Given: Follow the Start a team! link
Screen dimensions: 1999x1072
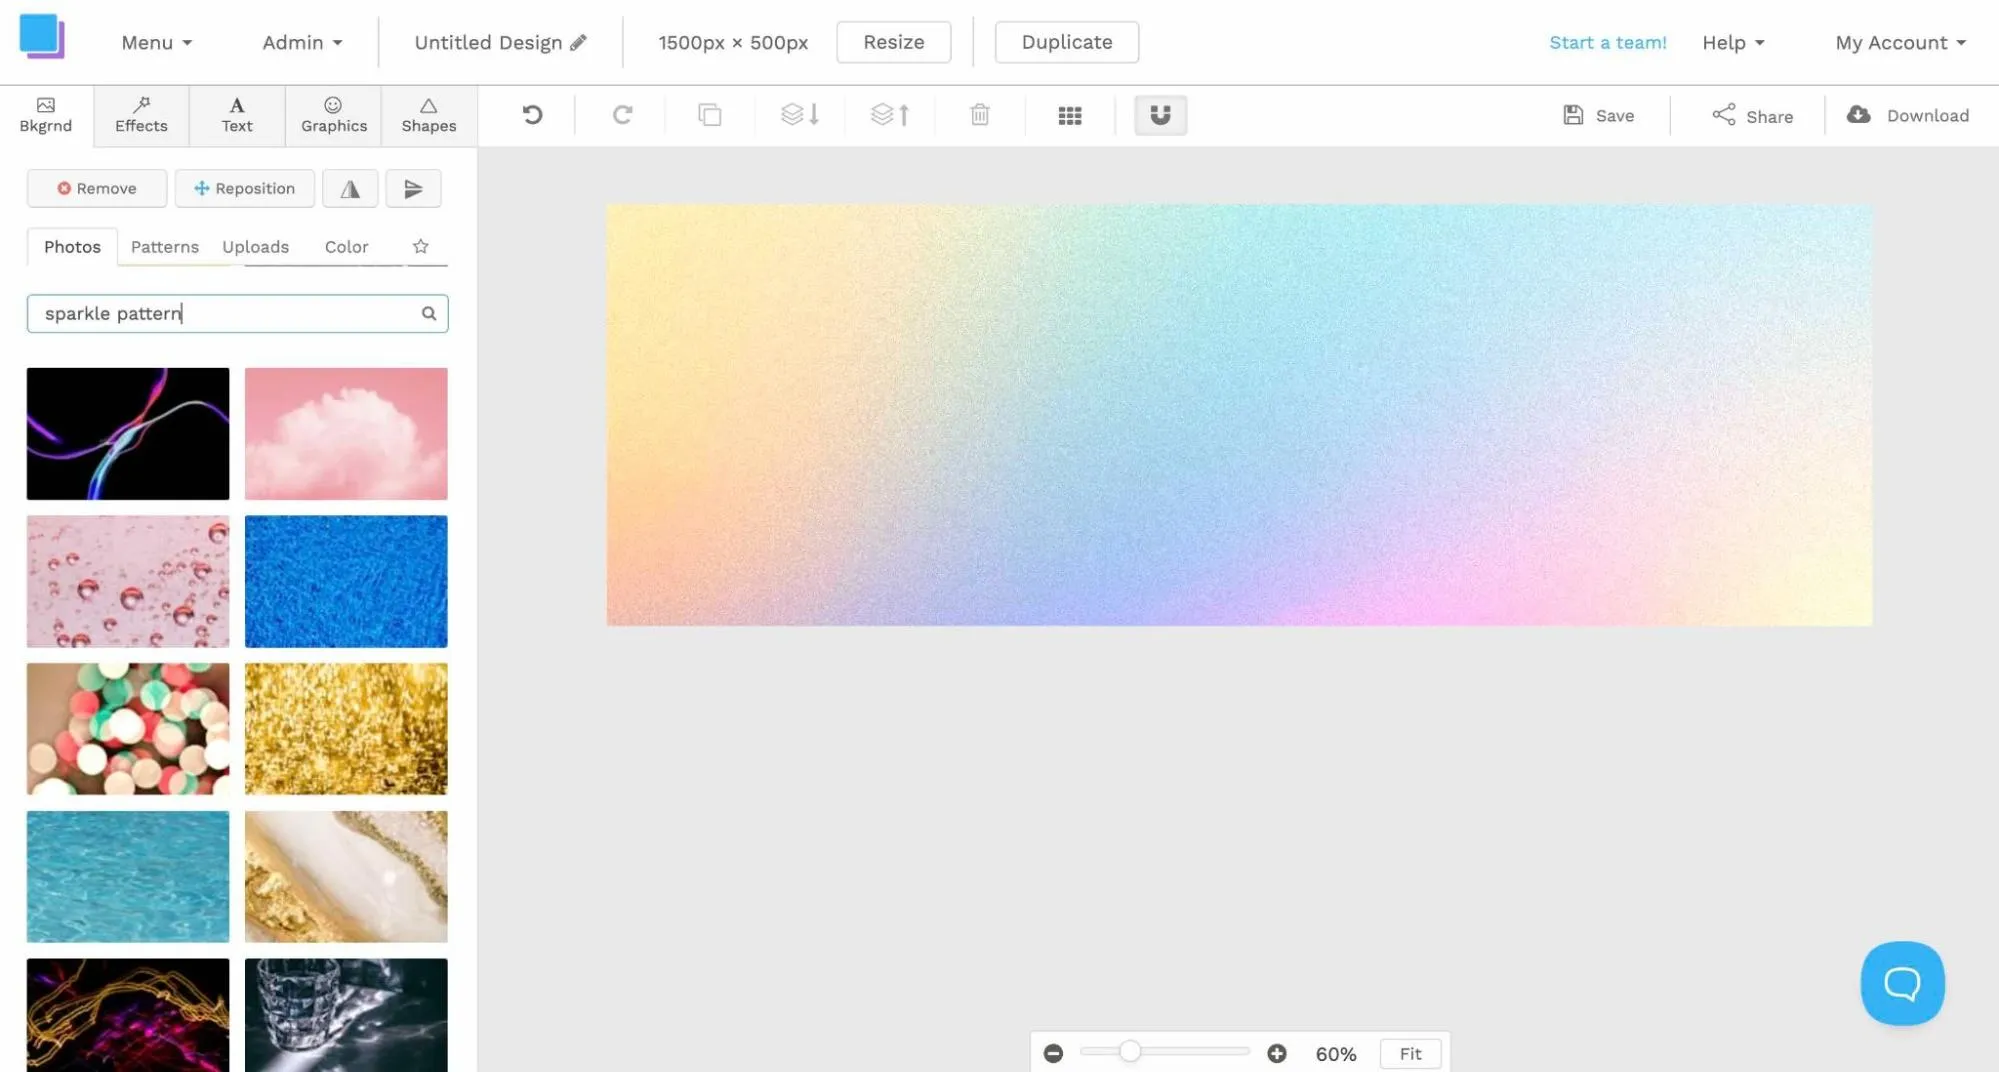Looking at the screenshot, I should click(x=1608, y=43).
